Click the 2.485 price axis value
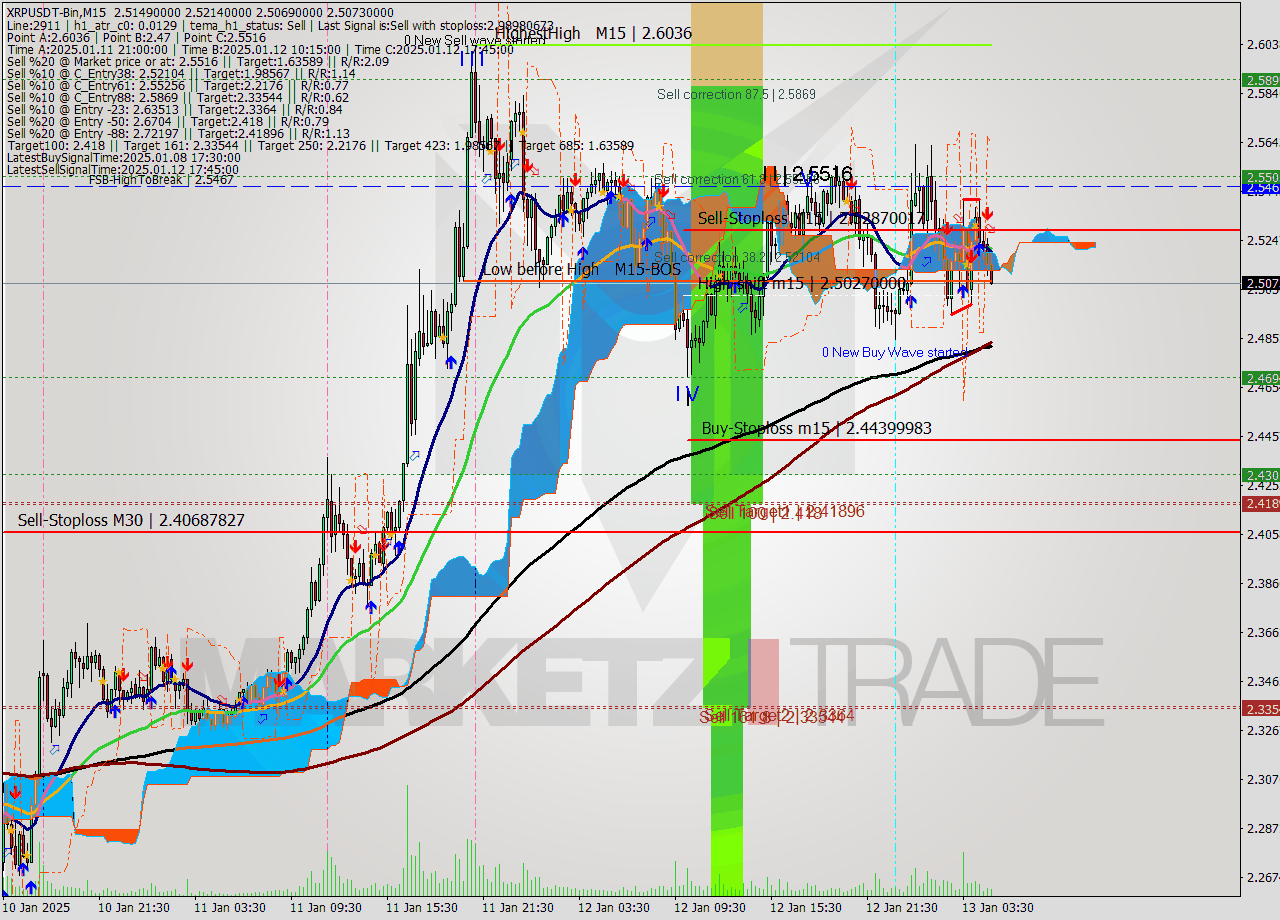This screenshot has height=920, width=1280. [1262, 338]
